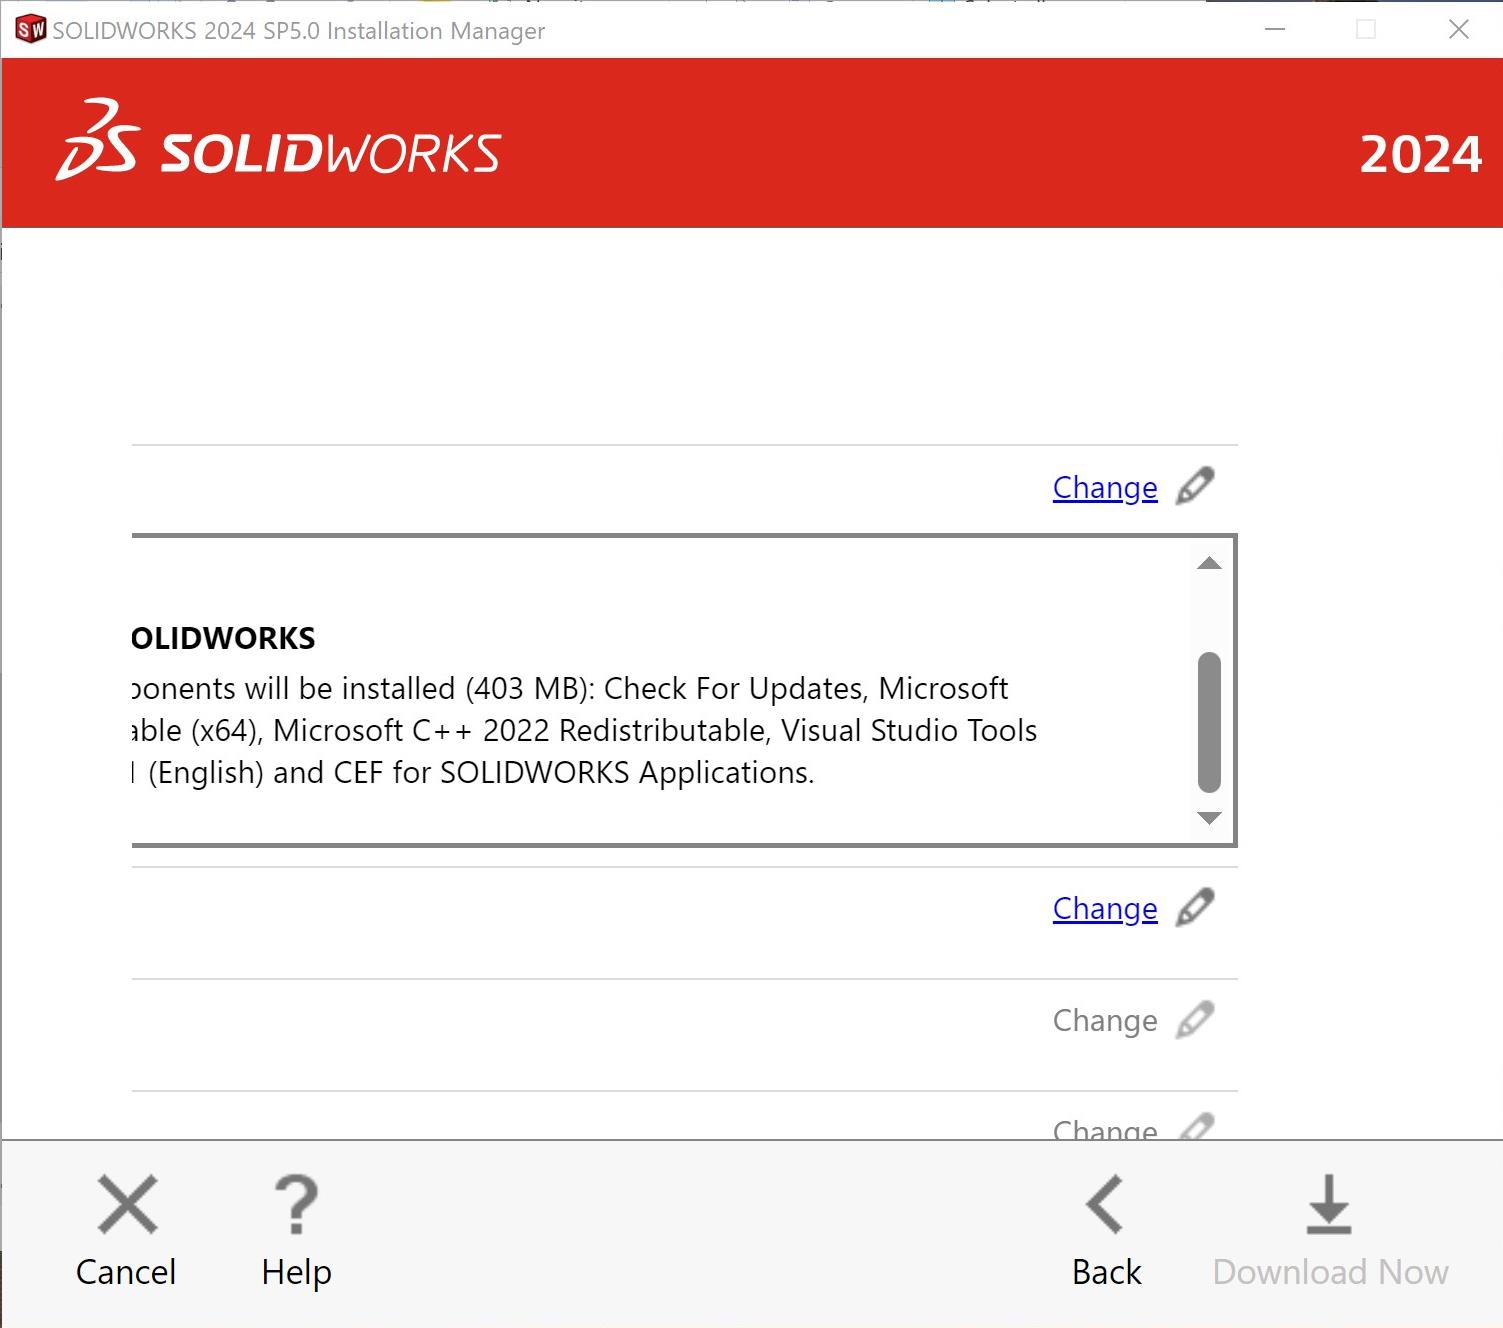
Task: Click the 2024 year text in banner
Action: pos(1420,154)
